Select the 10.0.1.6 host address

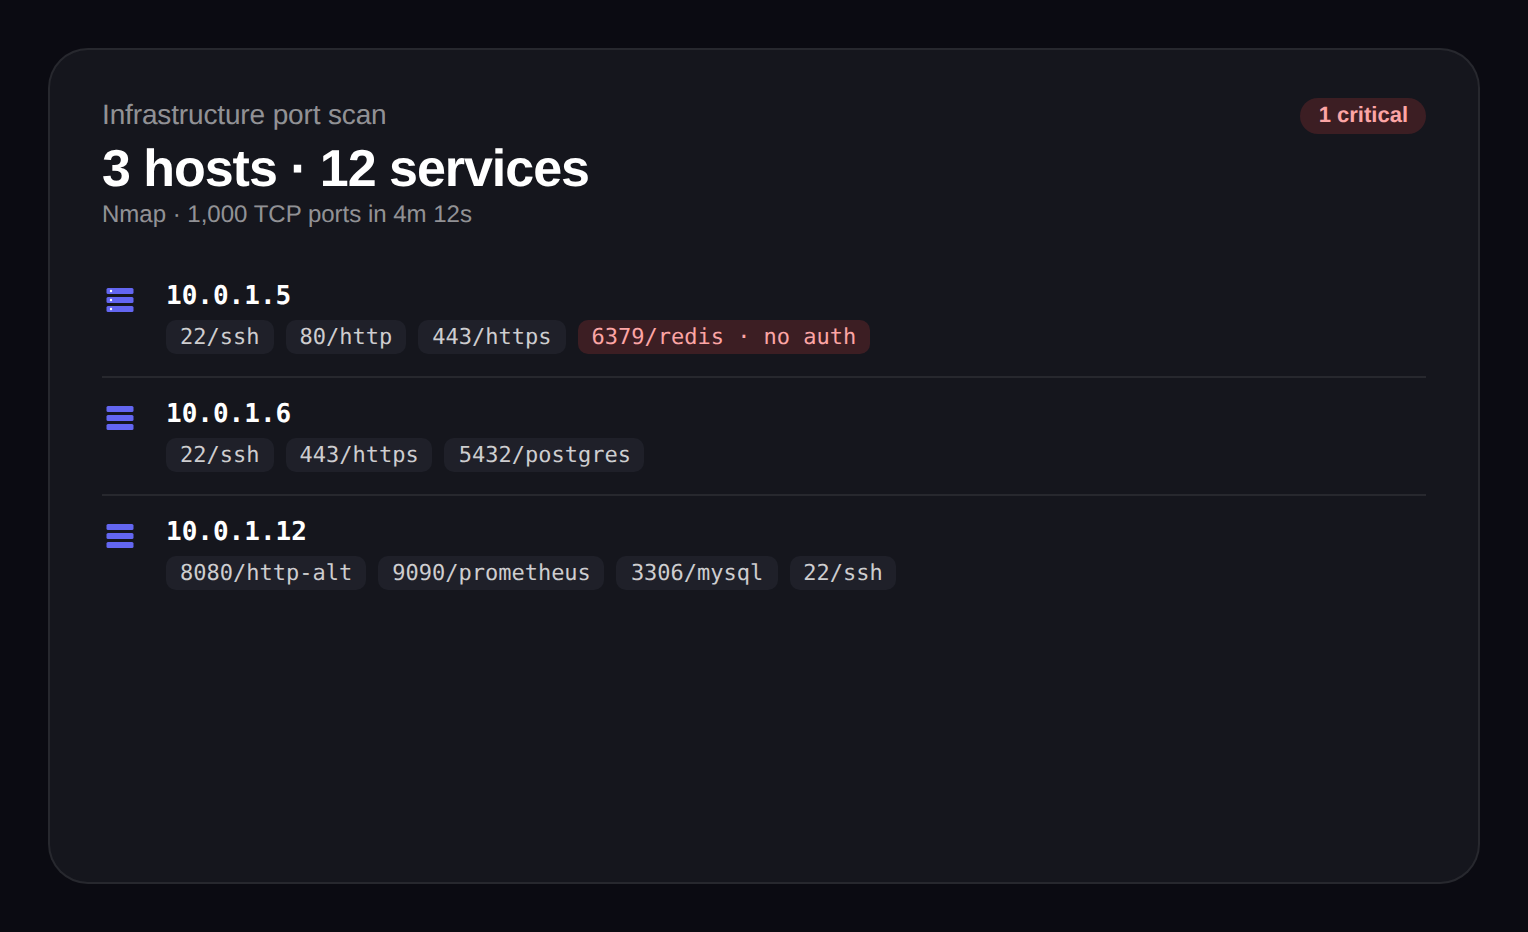228,413
